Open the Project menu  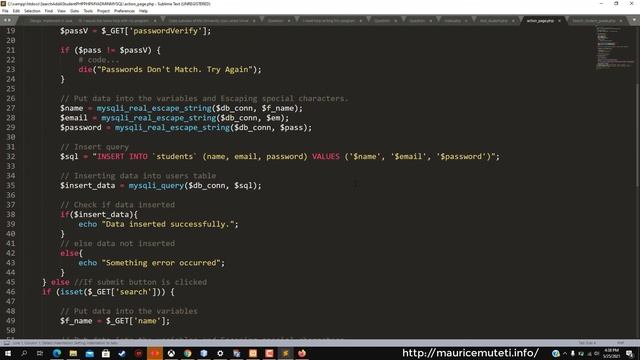pyautogui.click(x=103, y=11)
